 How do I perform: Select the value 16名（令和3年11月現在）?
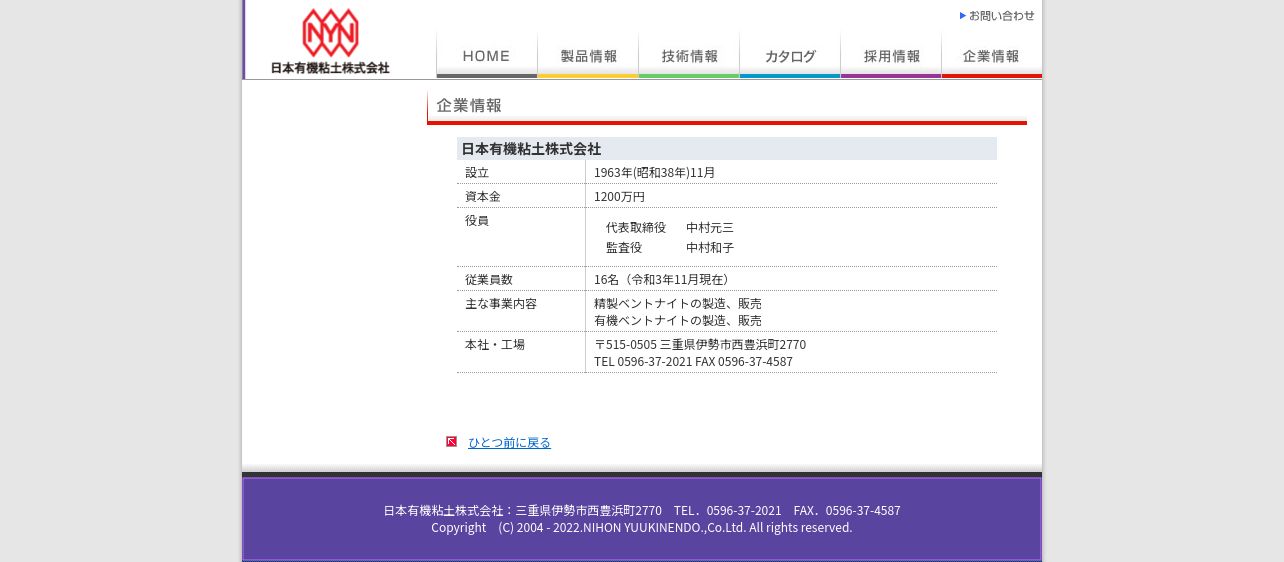(x=664, y=279)
